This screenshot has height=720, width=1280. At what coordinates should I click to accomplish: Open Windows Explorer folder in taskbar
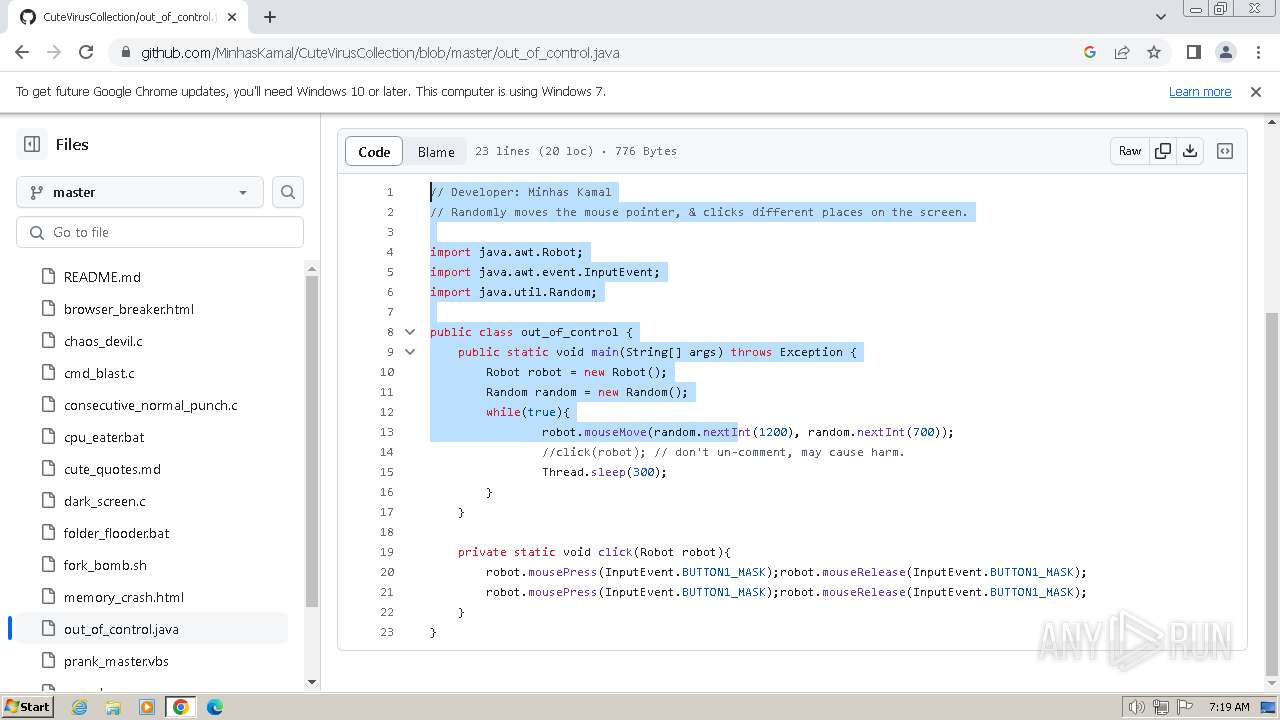point(113,707)
